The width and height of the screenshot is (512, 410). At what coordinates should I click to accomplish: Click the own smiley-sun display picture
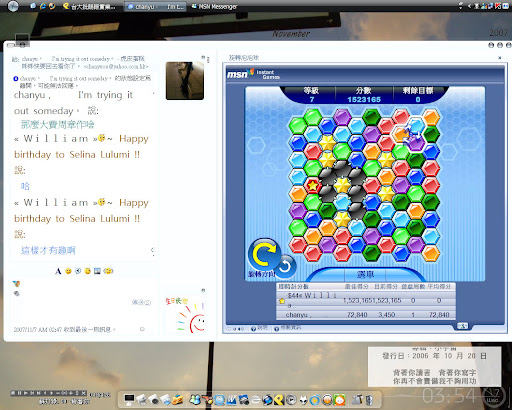point(185,315)
